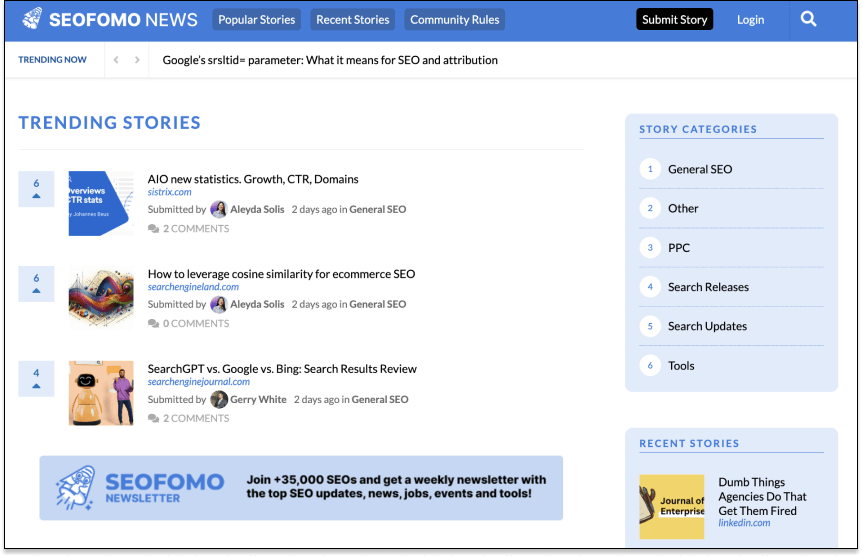Click category number 6 badge

[650, 366]
